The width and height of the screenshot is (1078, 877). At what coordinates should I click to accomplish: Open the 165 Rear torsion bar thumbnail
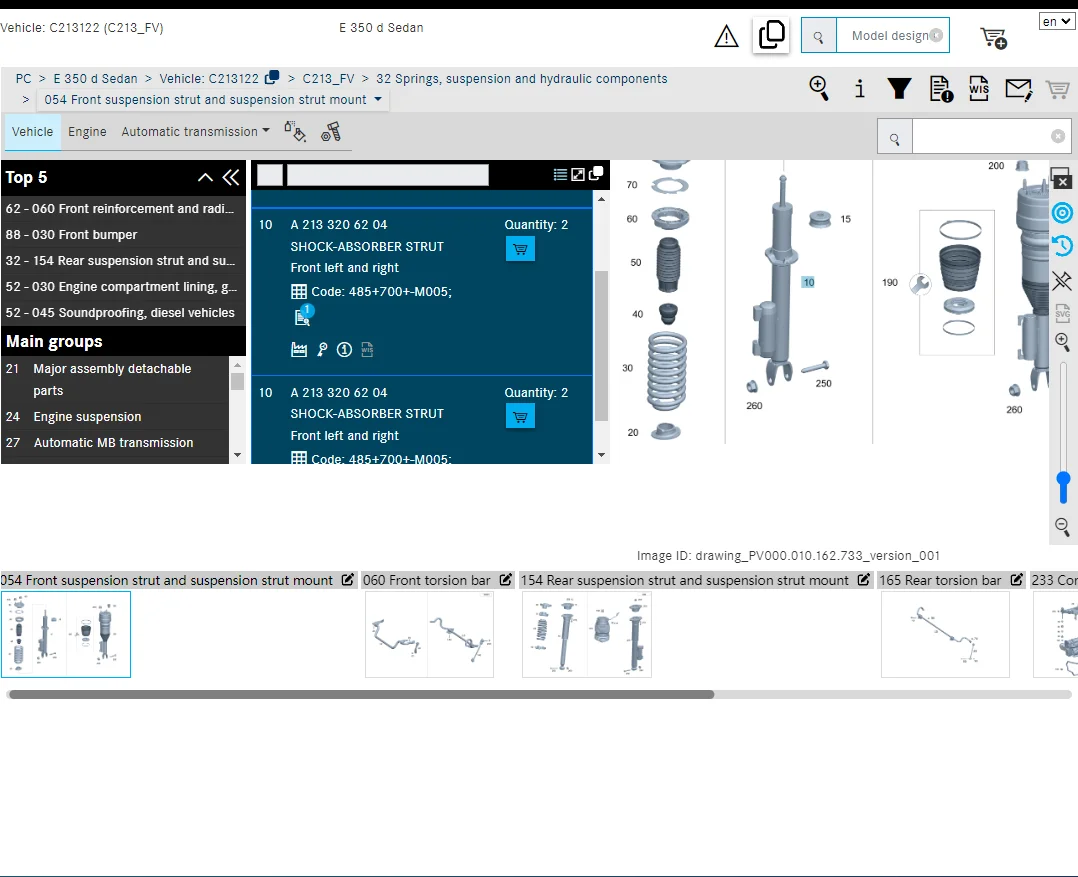[x=945, y=634]
